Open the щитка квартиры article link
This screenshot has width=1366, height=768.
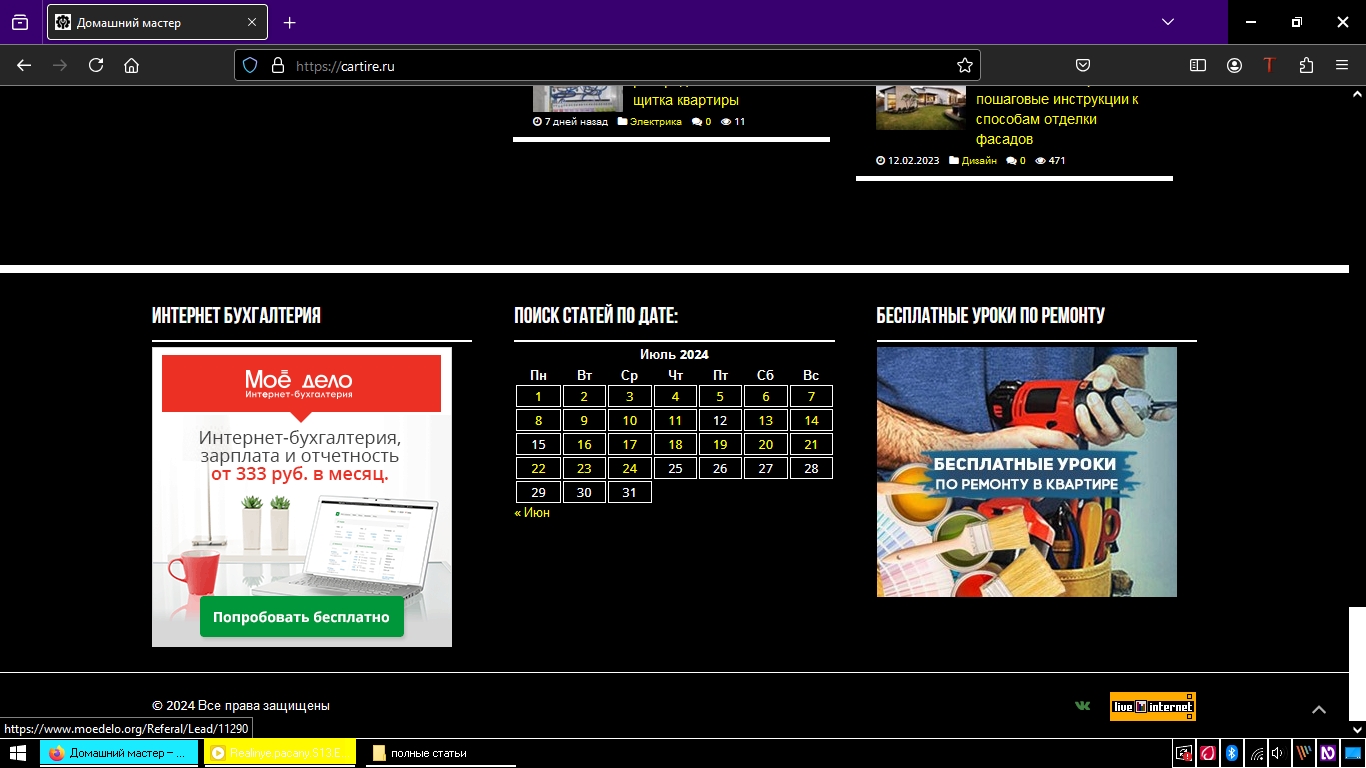pos(686,100)
